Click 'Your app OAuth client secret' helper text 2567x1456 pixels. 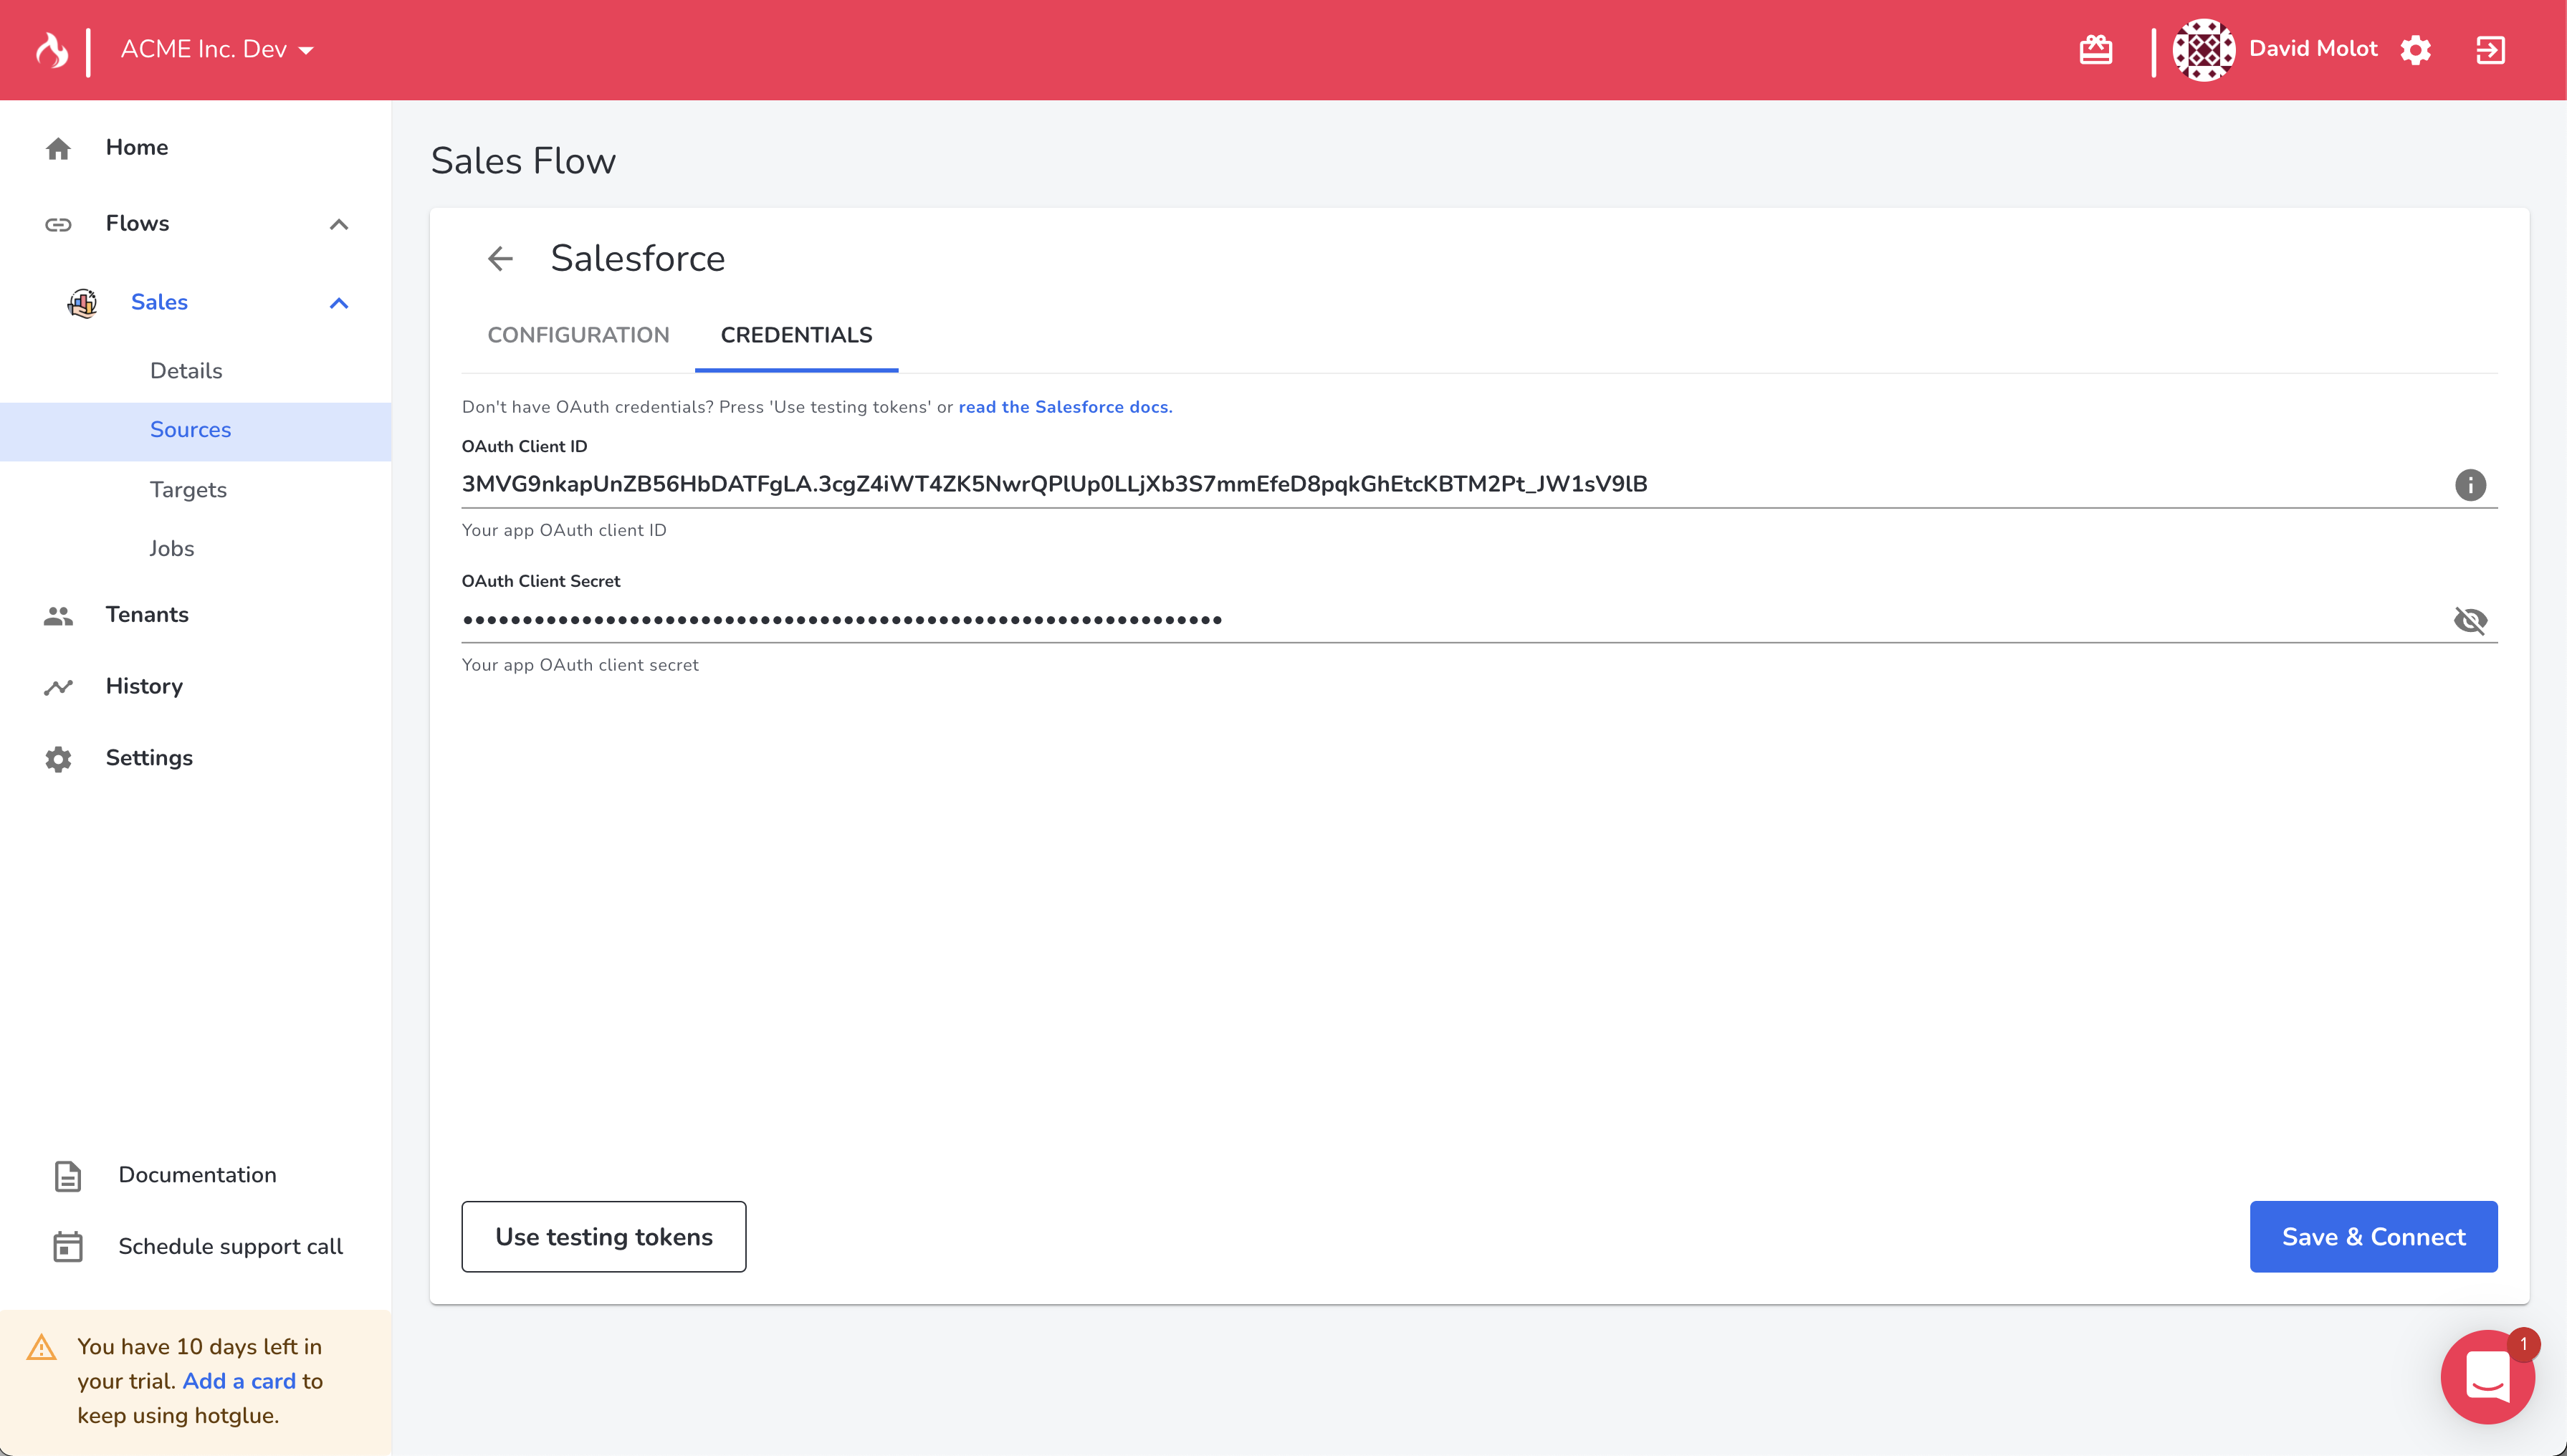coord(580,665)
